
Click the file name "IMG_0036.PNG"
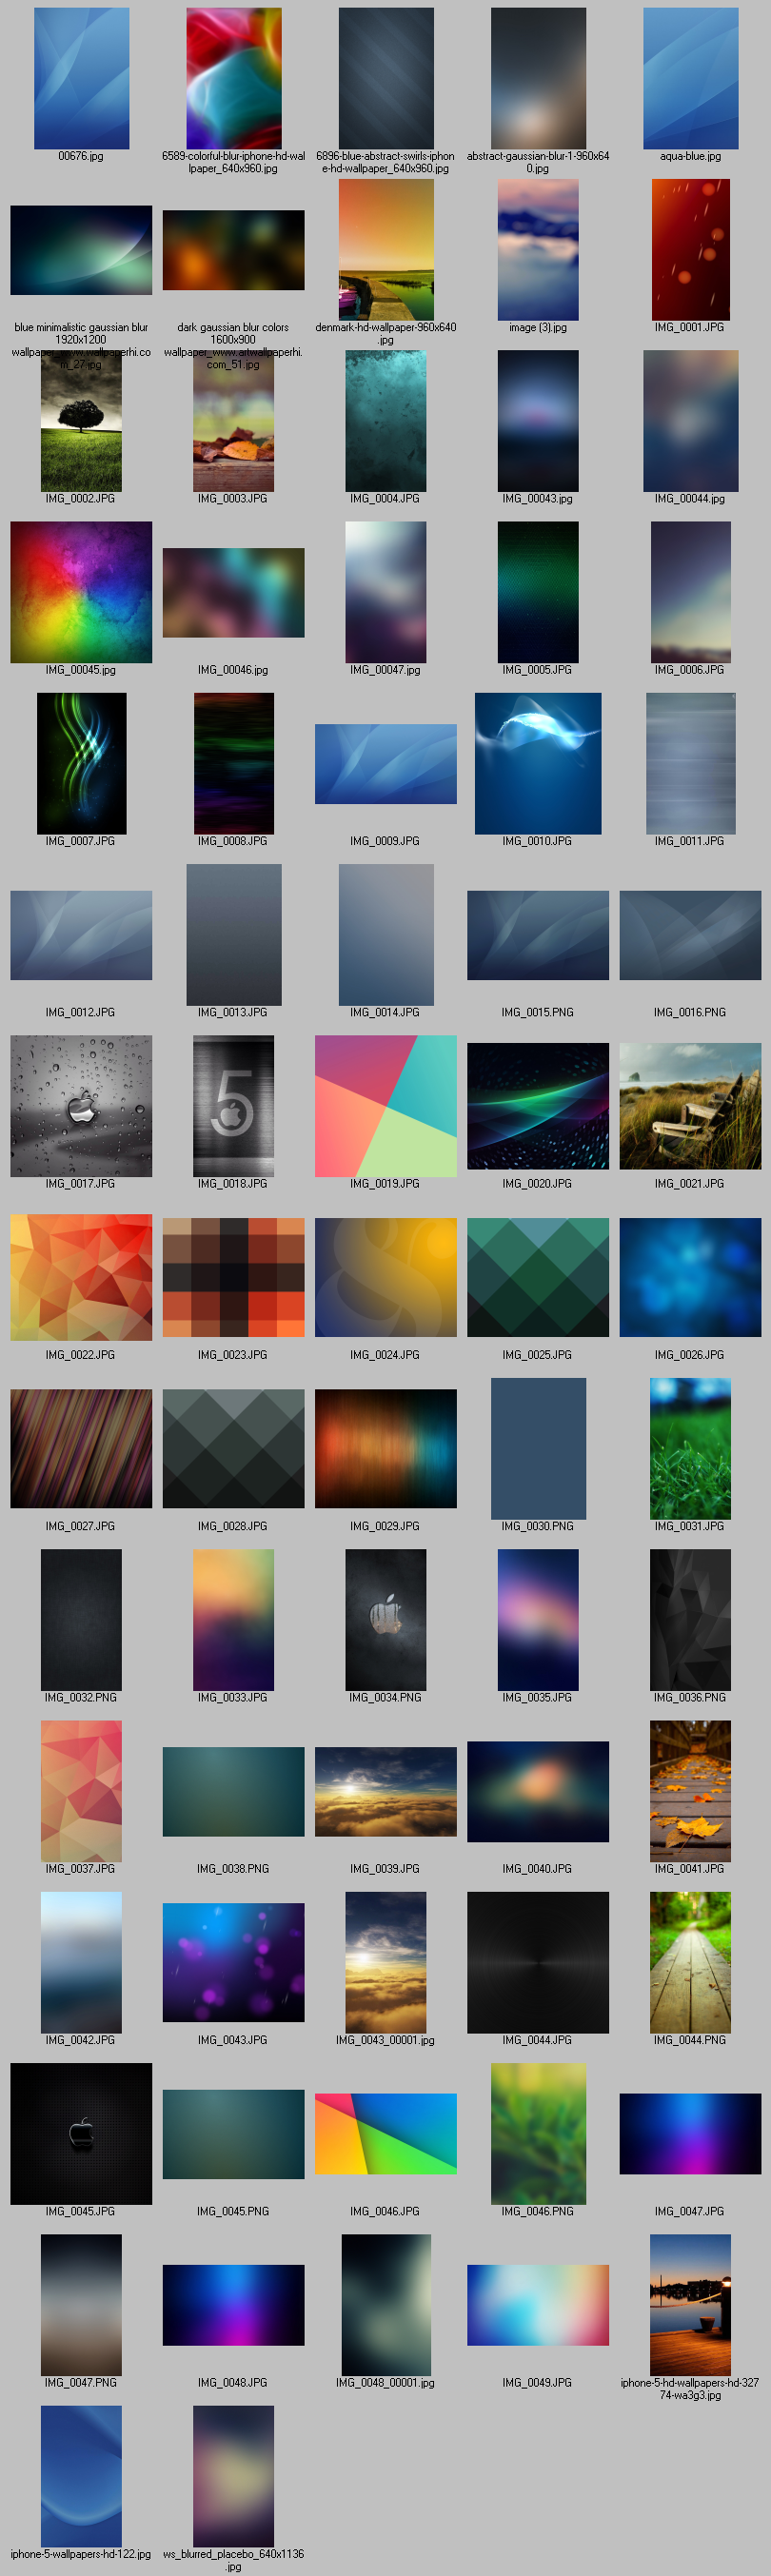pyautogui.click(x=690, y=1697)
